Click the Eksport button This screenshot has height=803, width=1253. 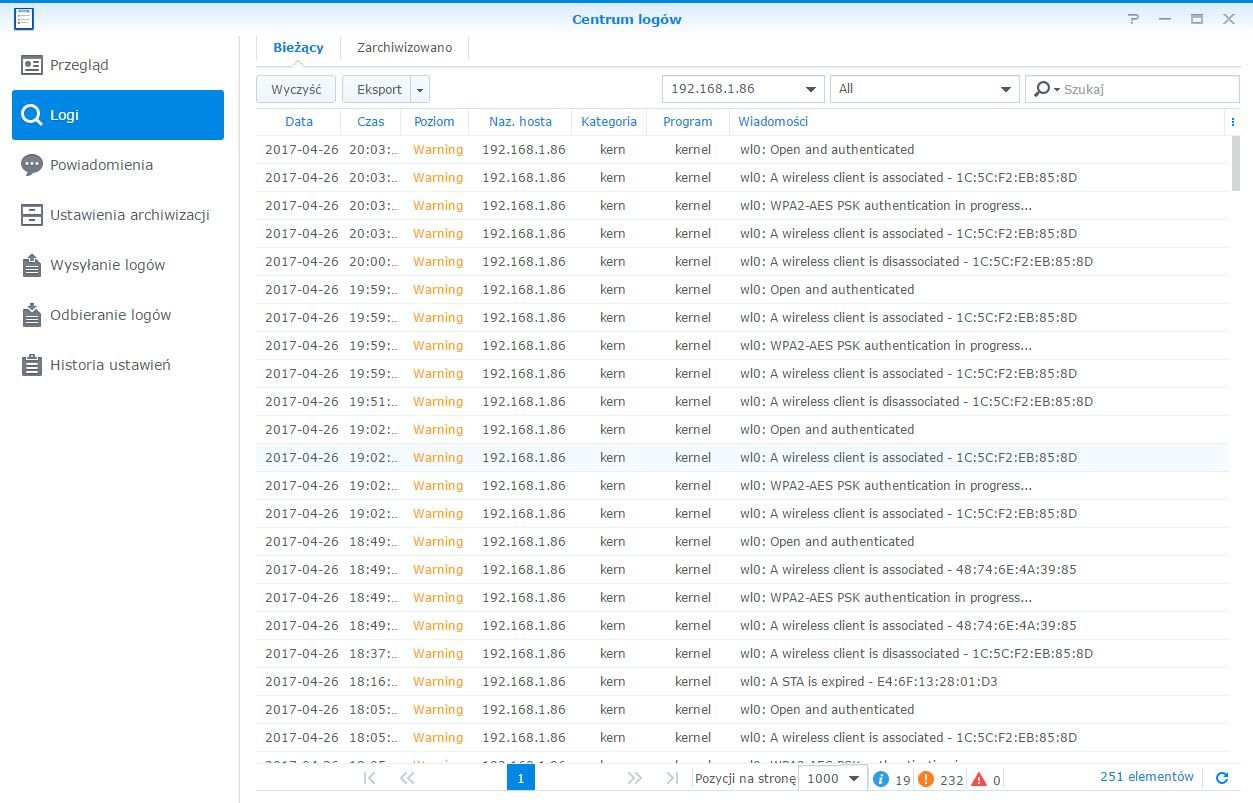click(x=377, y=89)
